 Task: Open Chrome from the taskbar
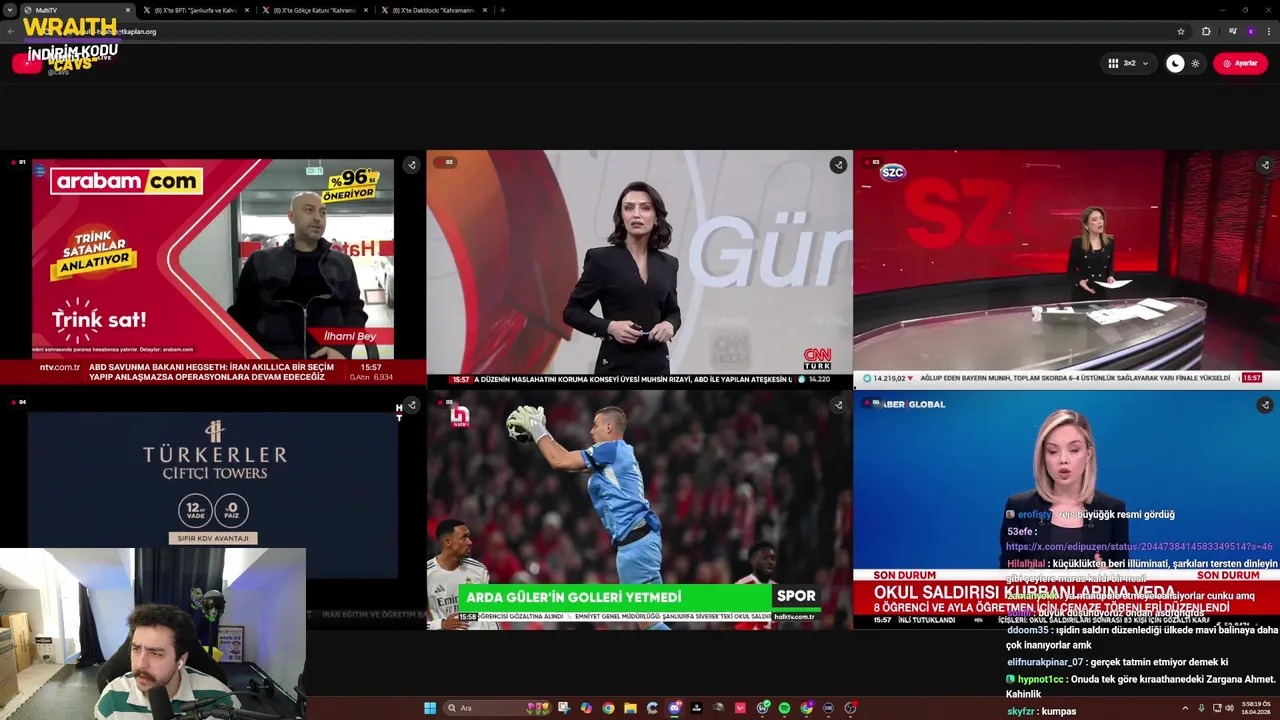[609, 708]
